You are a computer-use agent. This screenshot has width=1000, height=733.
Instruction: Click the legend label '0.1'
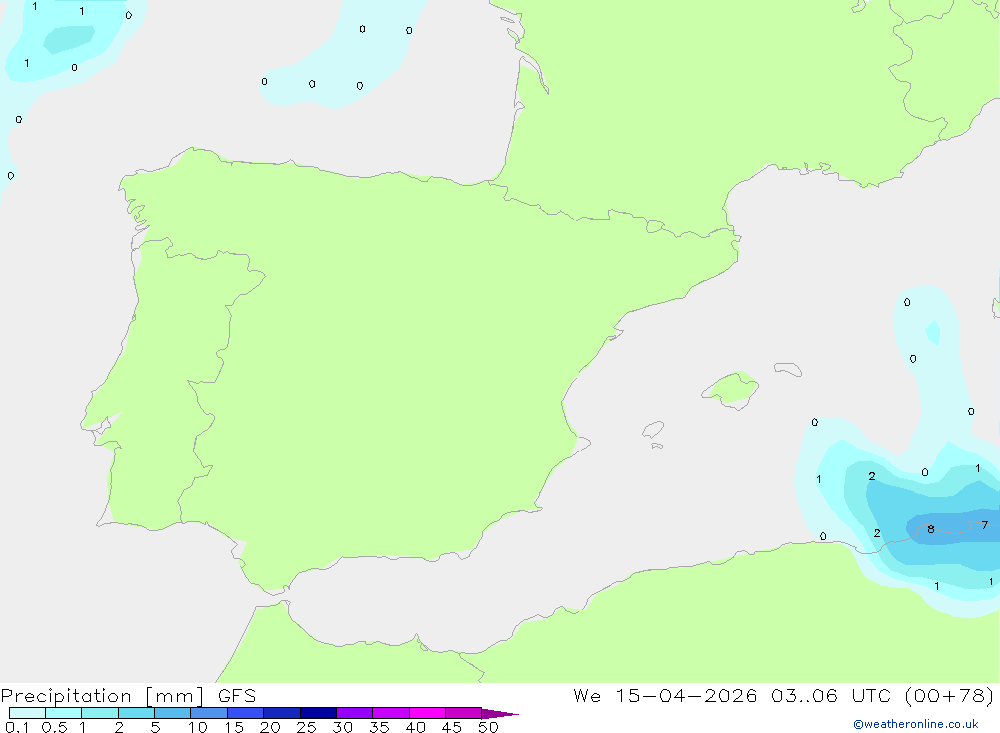(17, 727)
